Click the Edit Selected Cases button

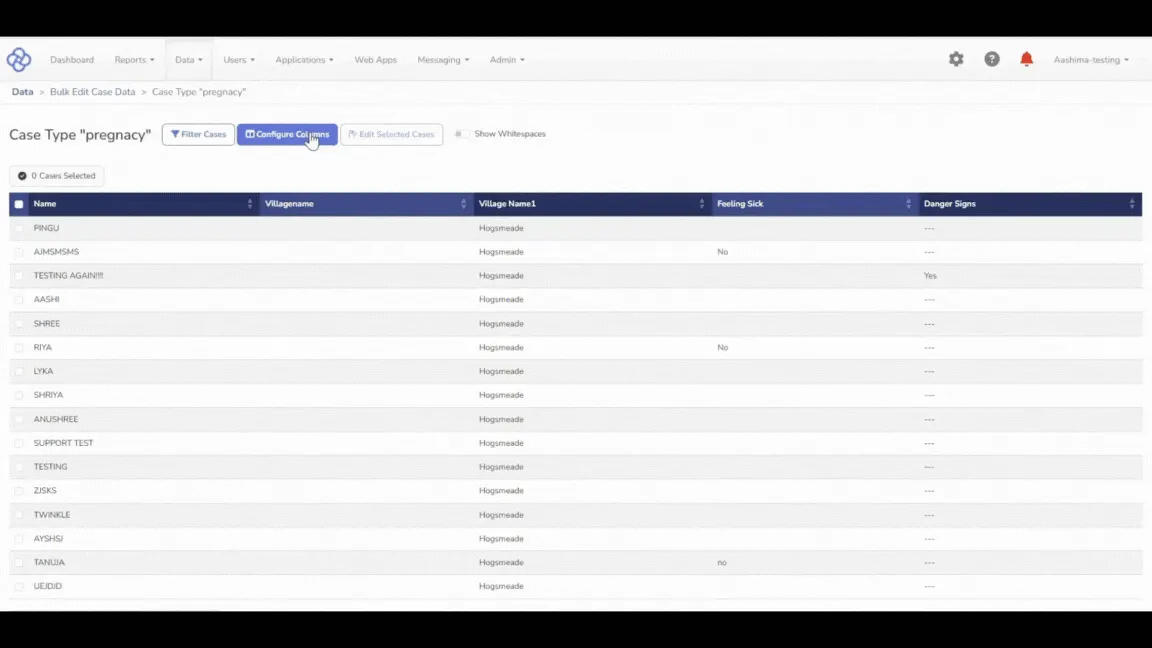pyautogui.click(x=392, y=134)
